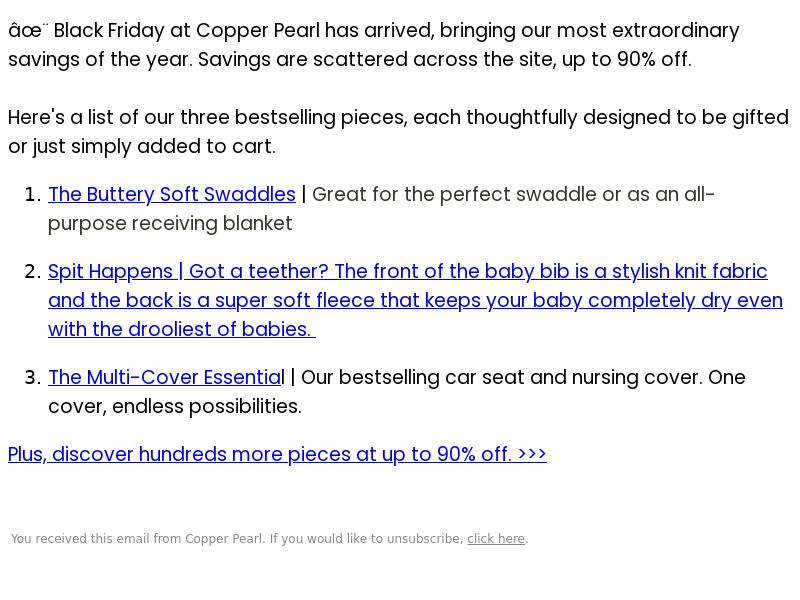The image size is (800, 600).
Task: Click the "purpose receiving blanket" description text
Action: (x=170, y=223)
